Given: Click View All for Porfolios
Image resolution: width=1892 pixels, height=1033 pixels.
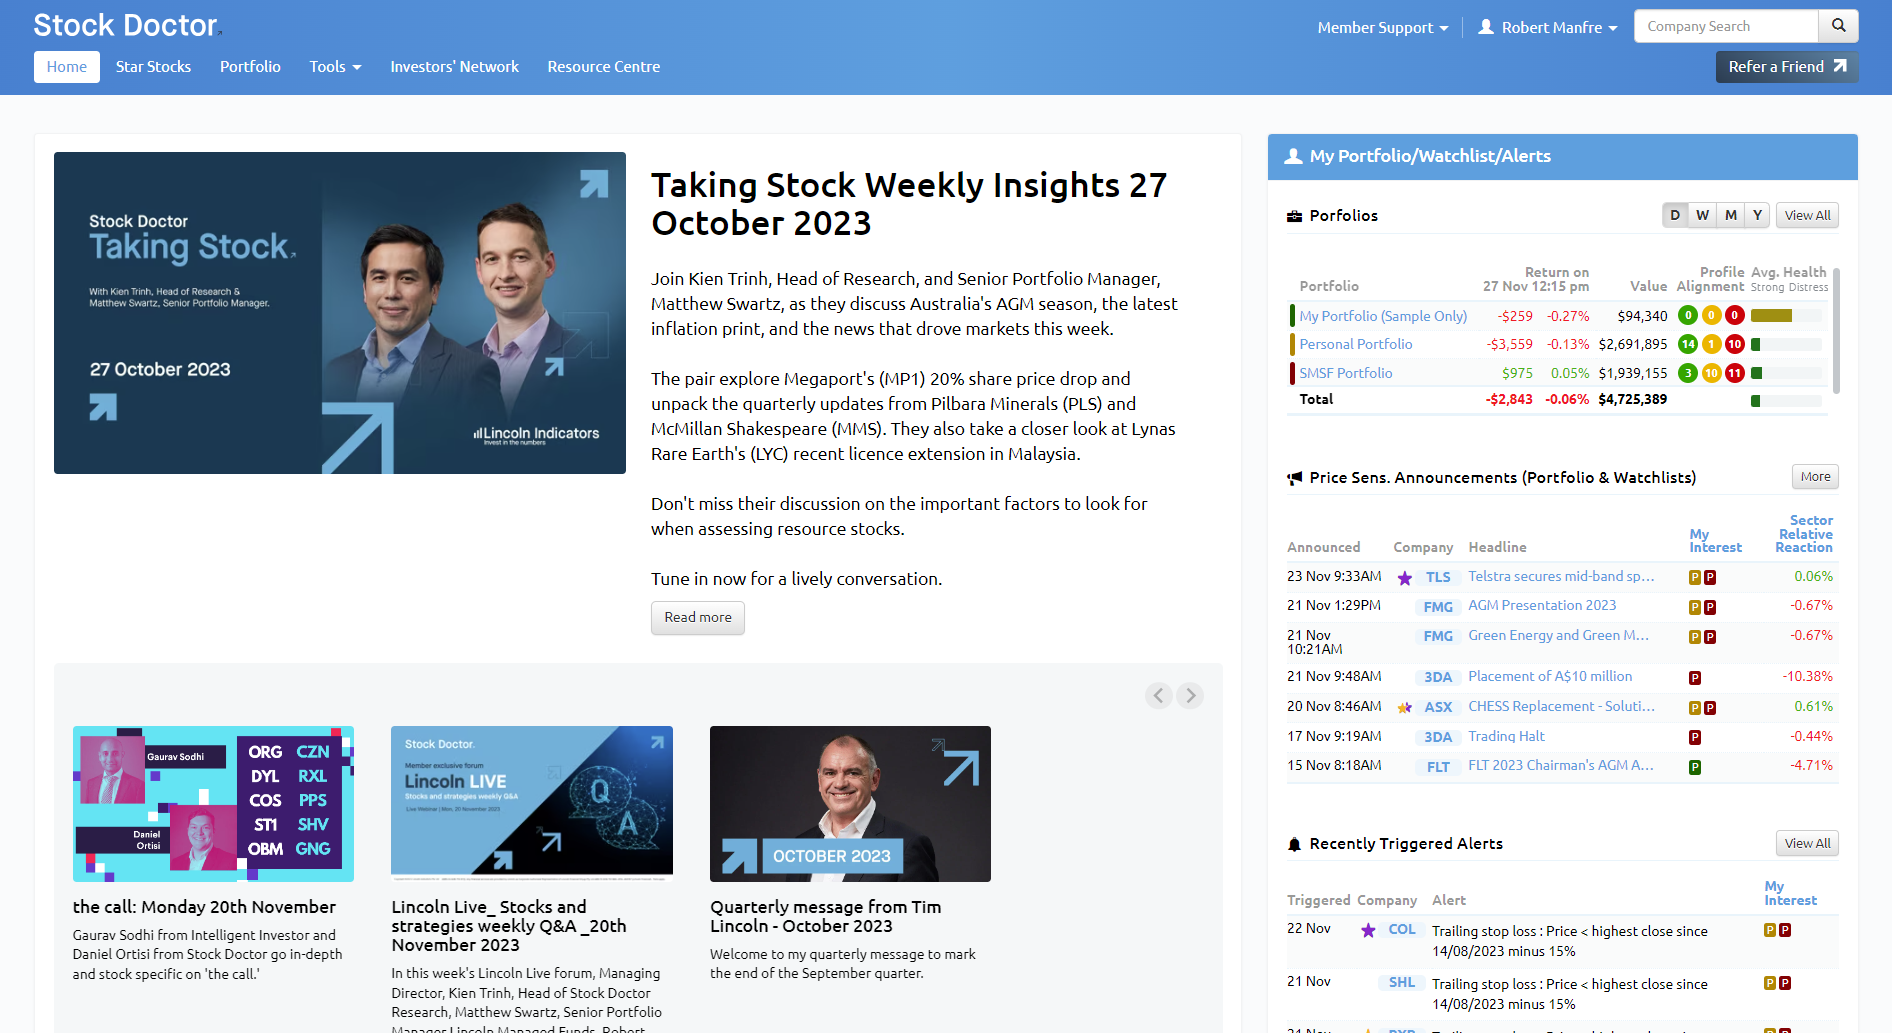Looking at the screenshot, I should click(1807, 215).
